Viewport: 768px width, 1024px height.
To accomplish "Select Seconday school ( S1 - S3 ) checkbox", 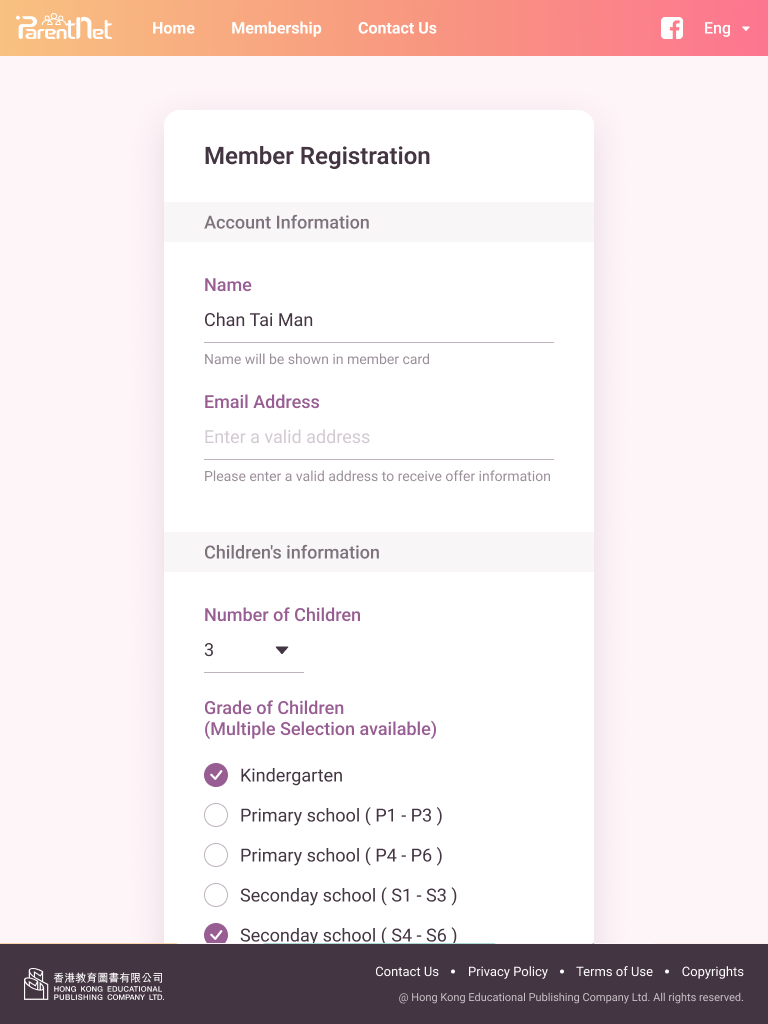I will 216,895.
